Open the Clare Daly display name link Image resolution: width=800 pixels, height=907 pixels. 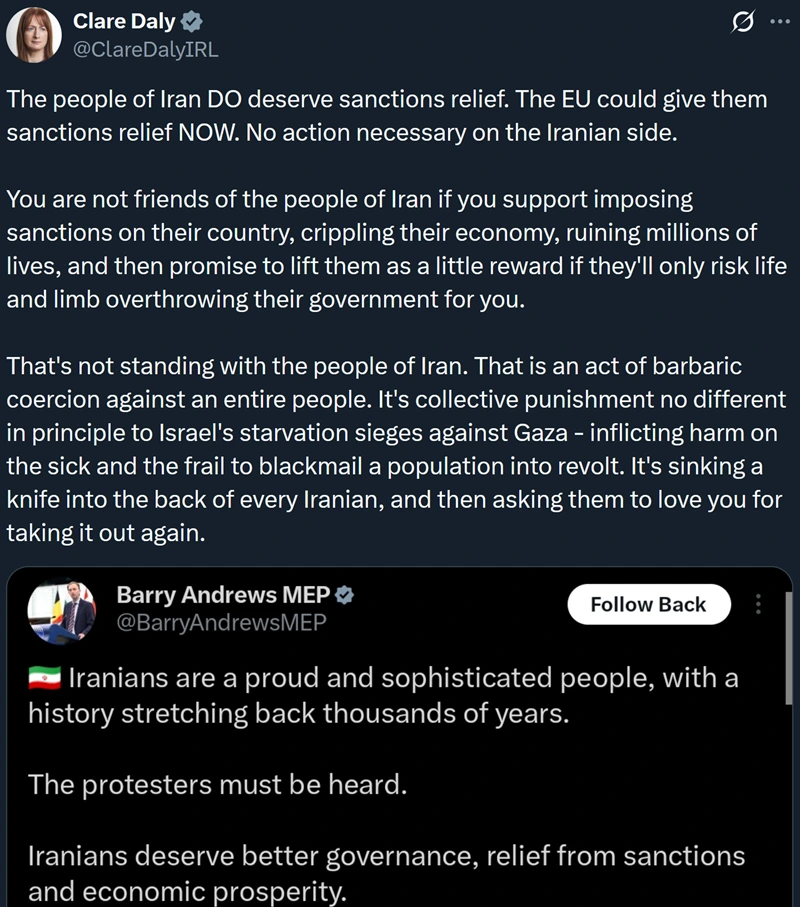124,22
